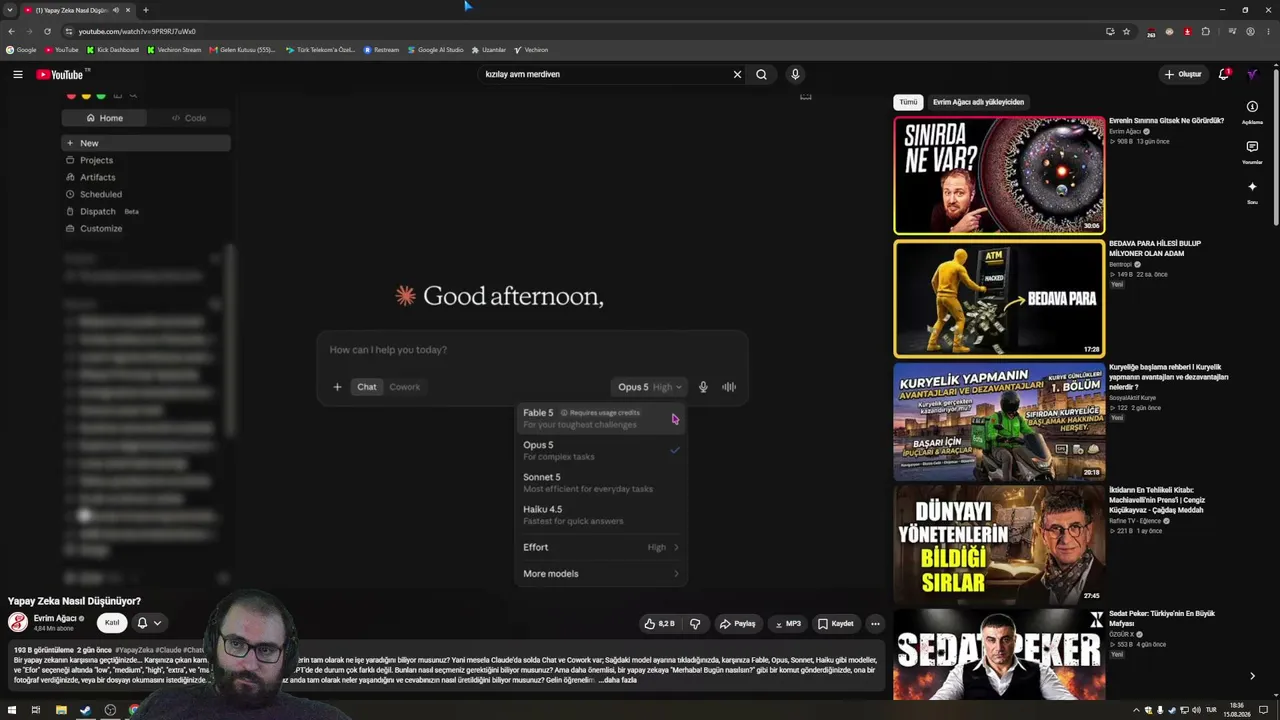Screen dimensions: 1280x720
Task: Choose the Opus 5 model option
Action: pos(601,450)
